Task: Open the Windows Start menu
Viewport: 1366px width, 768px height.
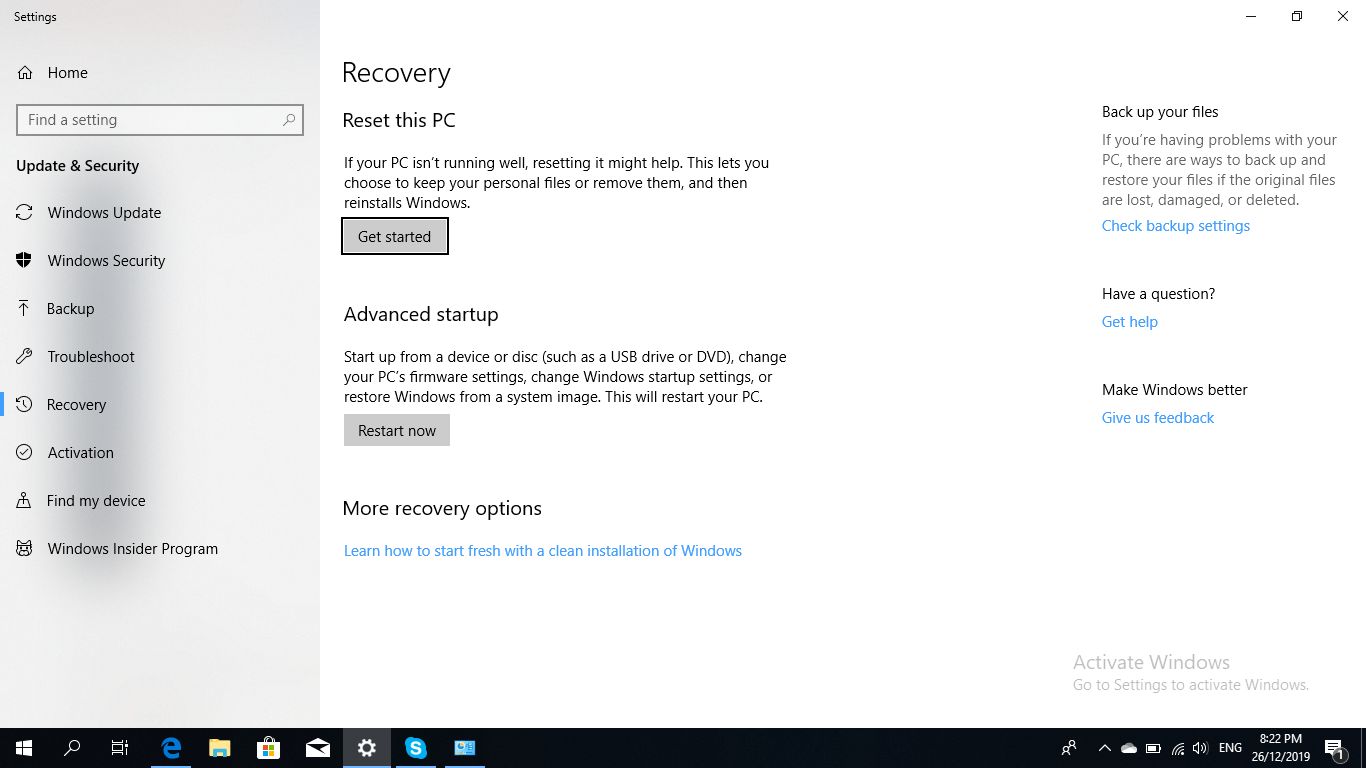Action: (x=24, y=748)
